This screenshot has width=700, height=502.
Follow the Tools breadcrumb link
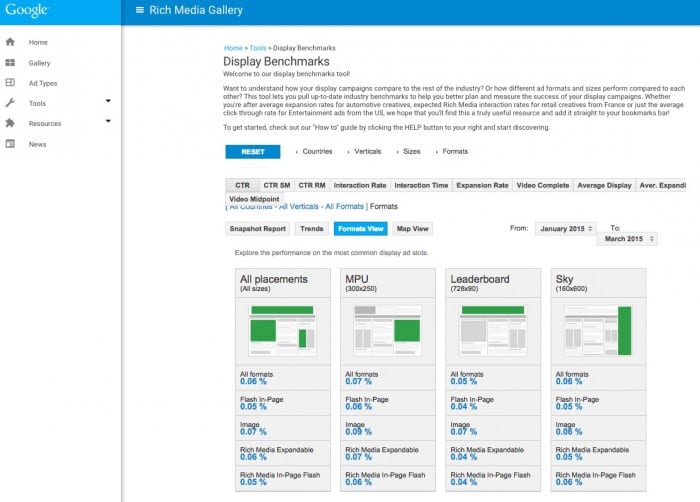point(258,48)
